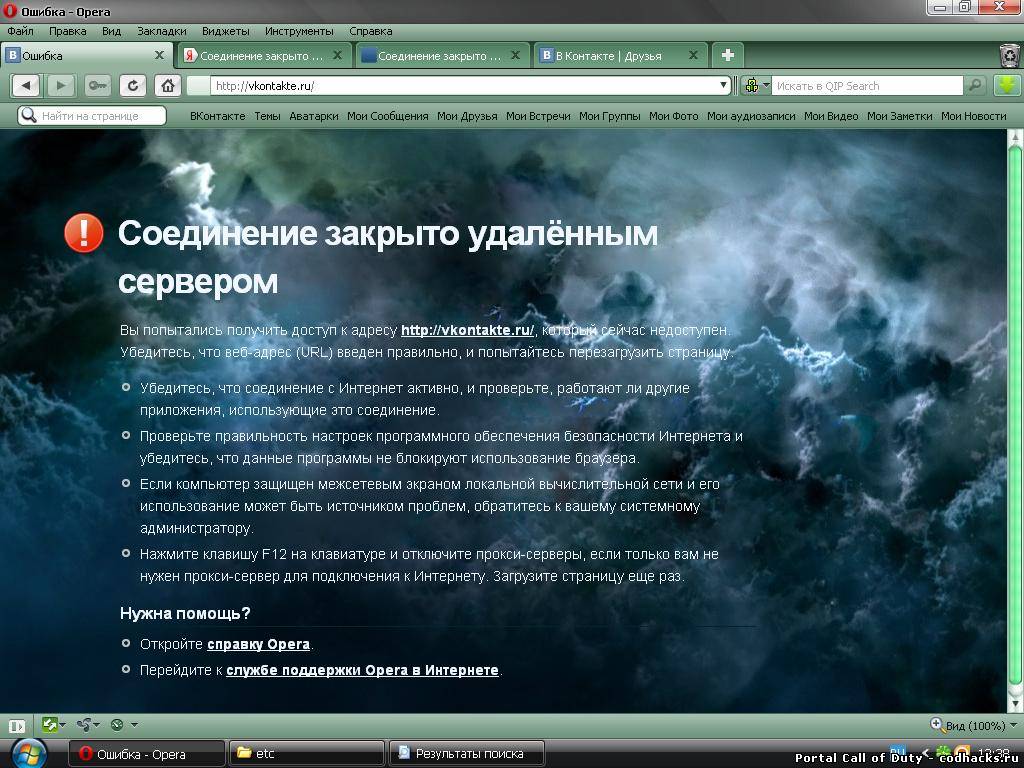1024x768 pixels.
Task: Open the Закладки menu
Action: 161,31
